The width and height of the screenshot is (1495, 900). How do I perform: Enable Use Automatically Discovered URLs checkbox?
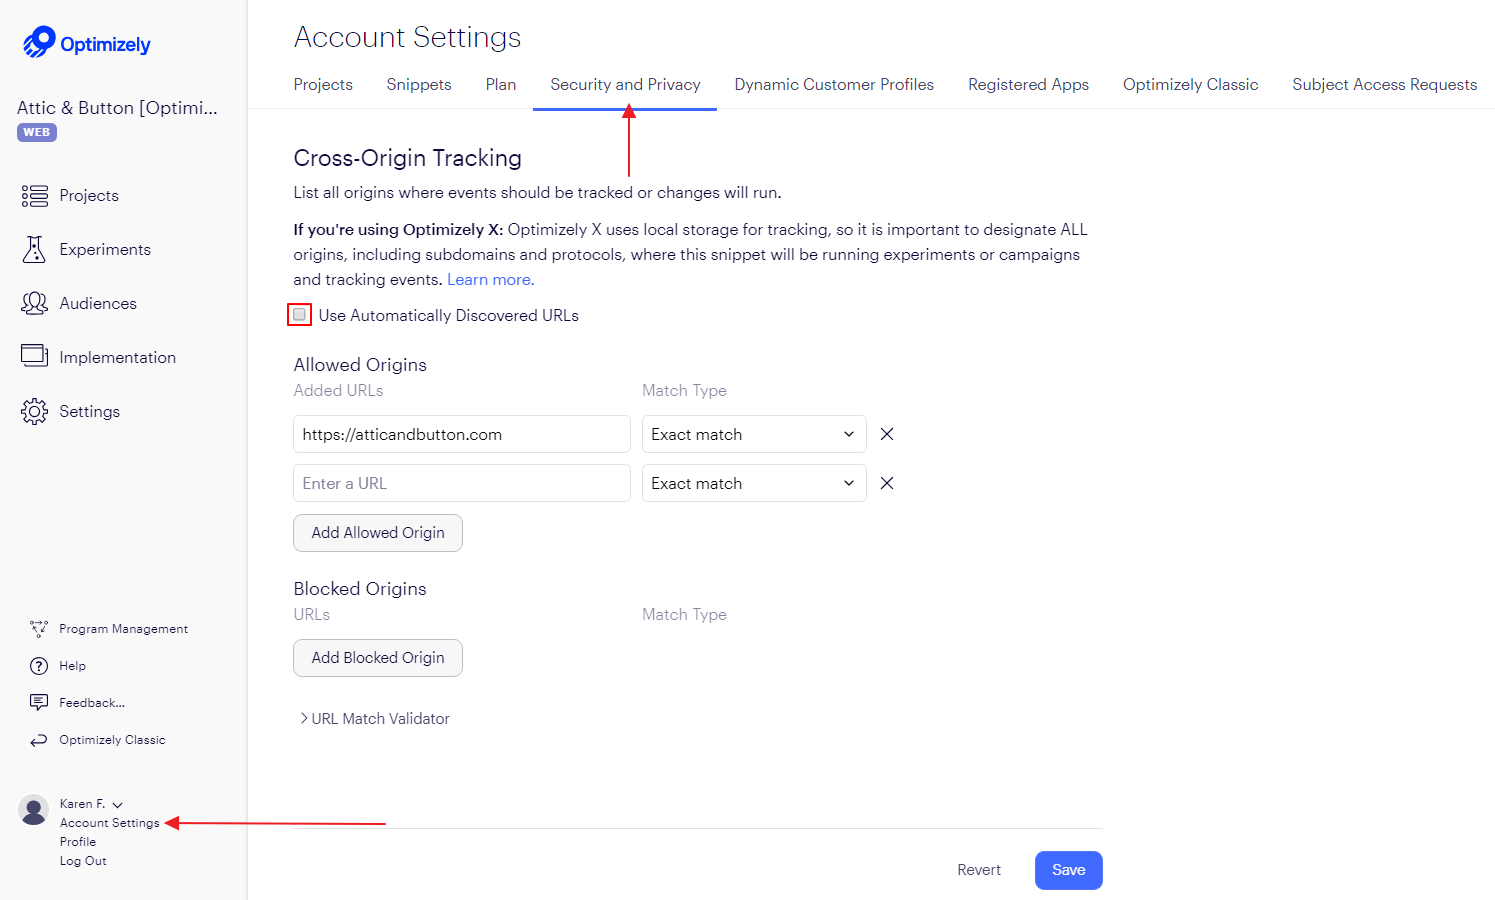(299, 315)
